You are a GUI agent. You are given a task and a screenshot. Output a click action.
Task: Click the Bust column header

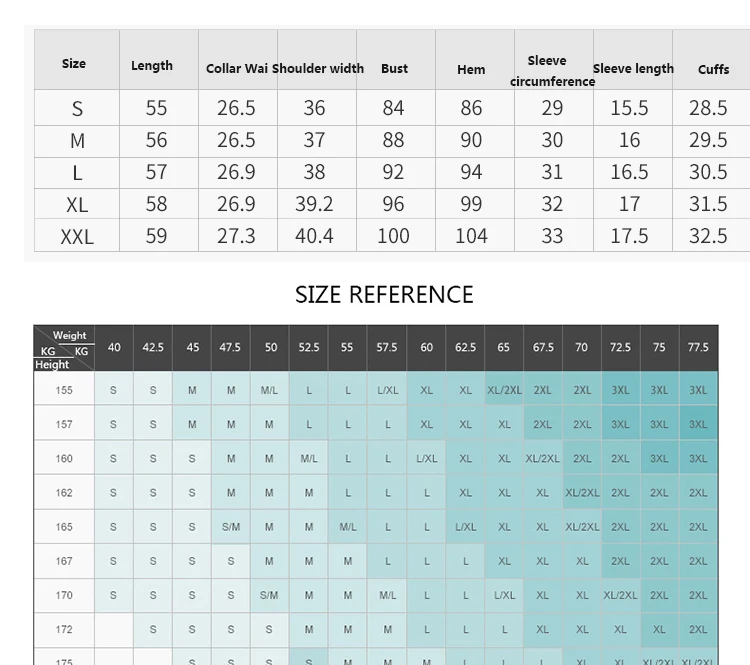[x=395, y=68]
